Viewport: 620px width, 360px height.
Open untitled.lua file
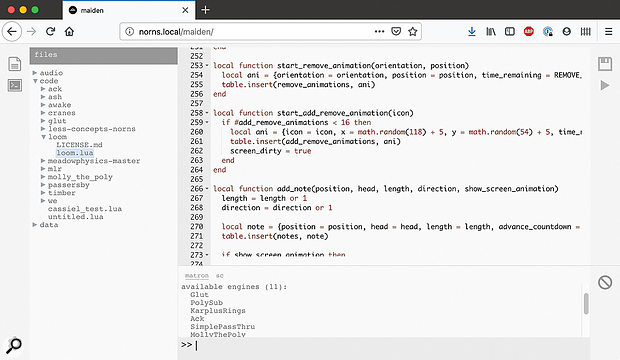click(76, 217)
